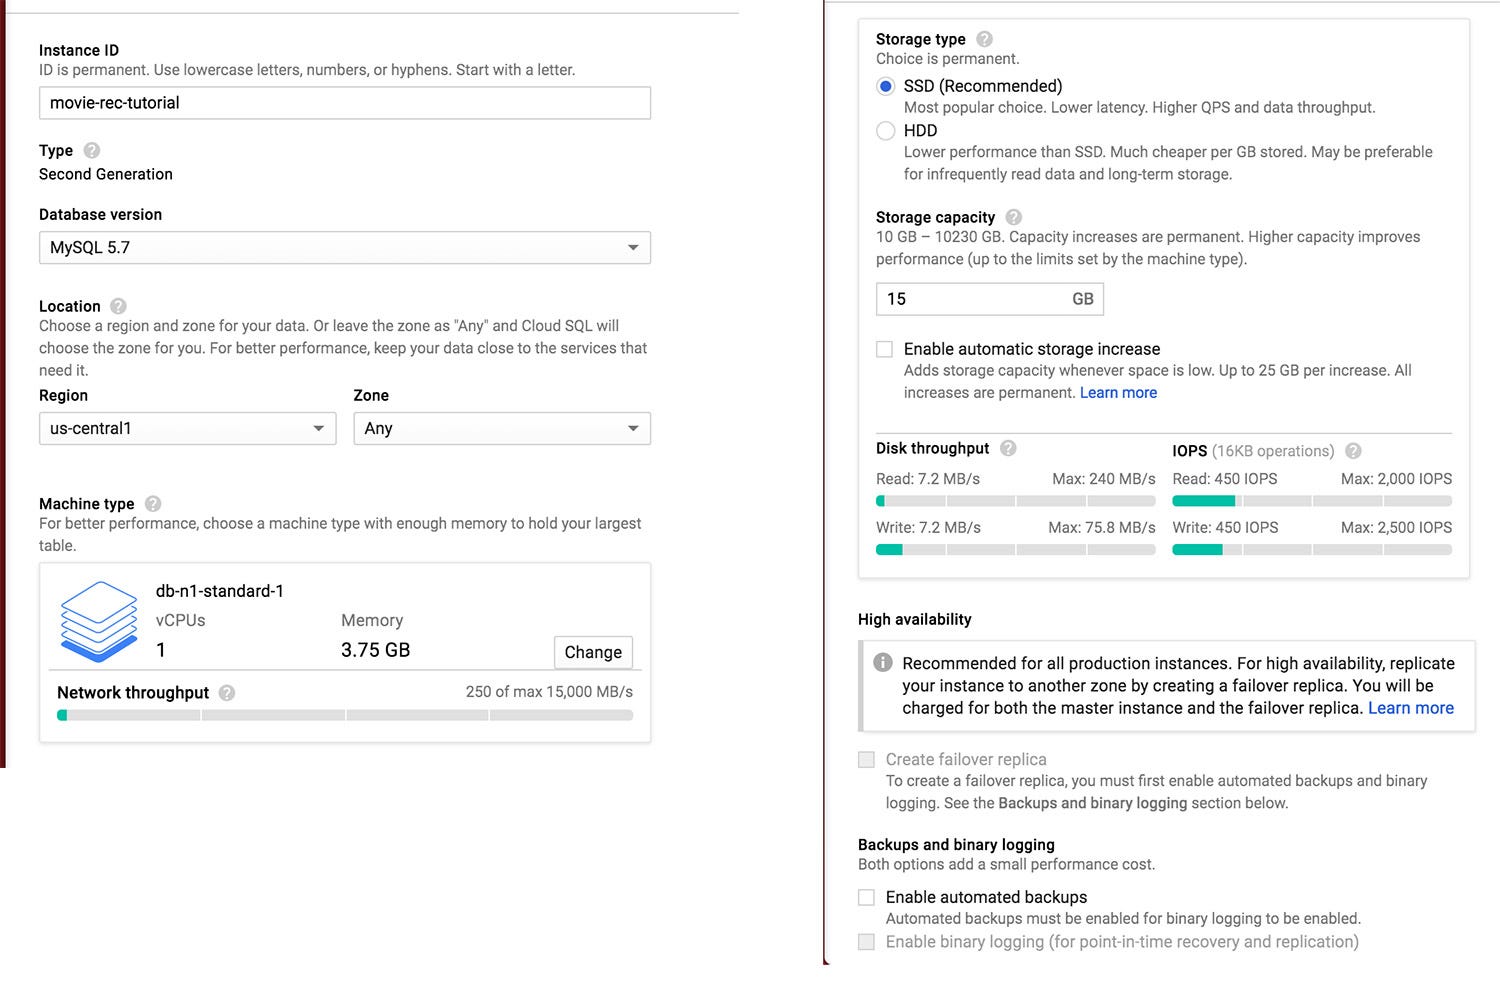
Task: Click the db-n1-standard-1 machine stack icon
Action: click(99, 621)
